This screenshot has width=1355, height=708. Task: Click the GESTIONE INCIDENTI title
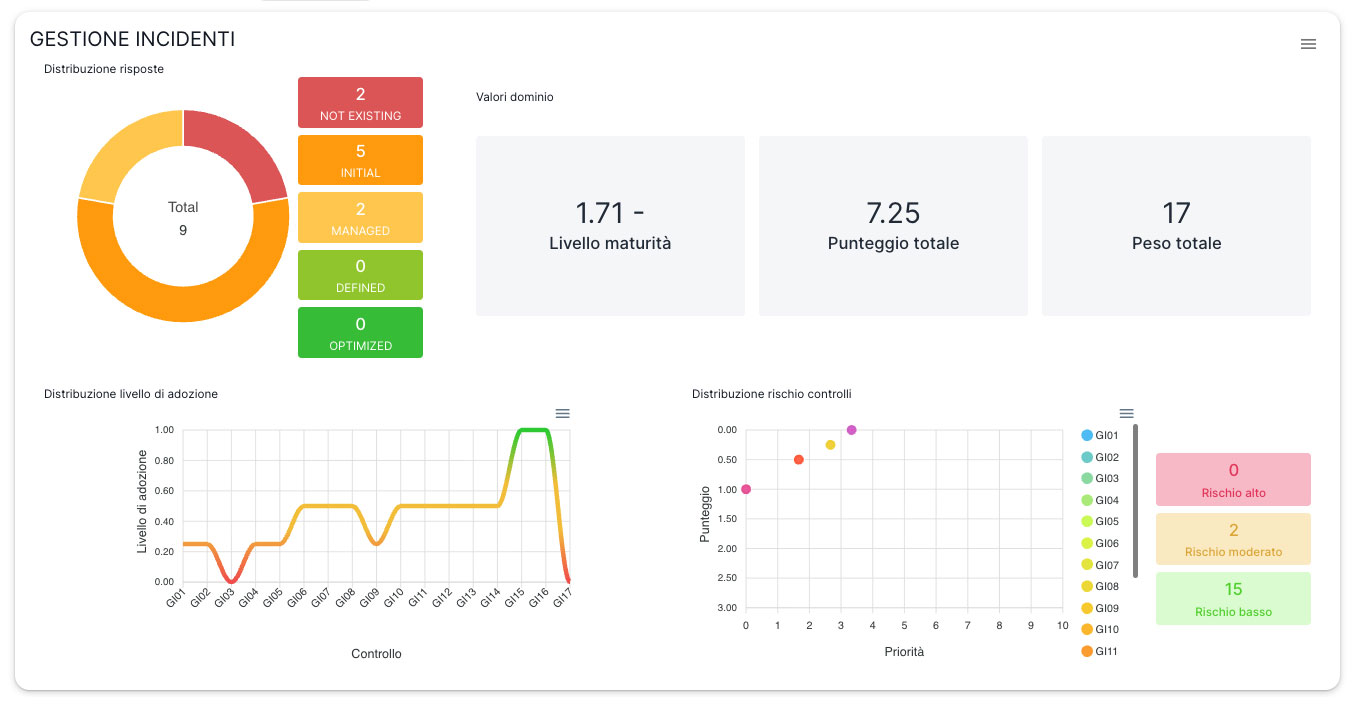point(133,39)
